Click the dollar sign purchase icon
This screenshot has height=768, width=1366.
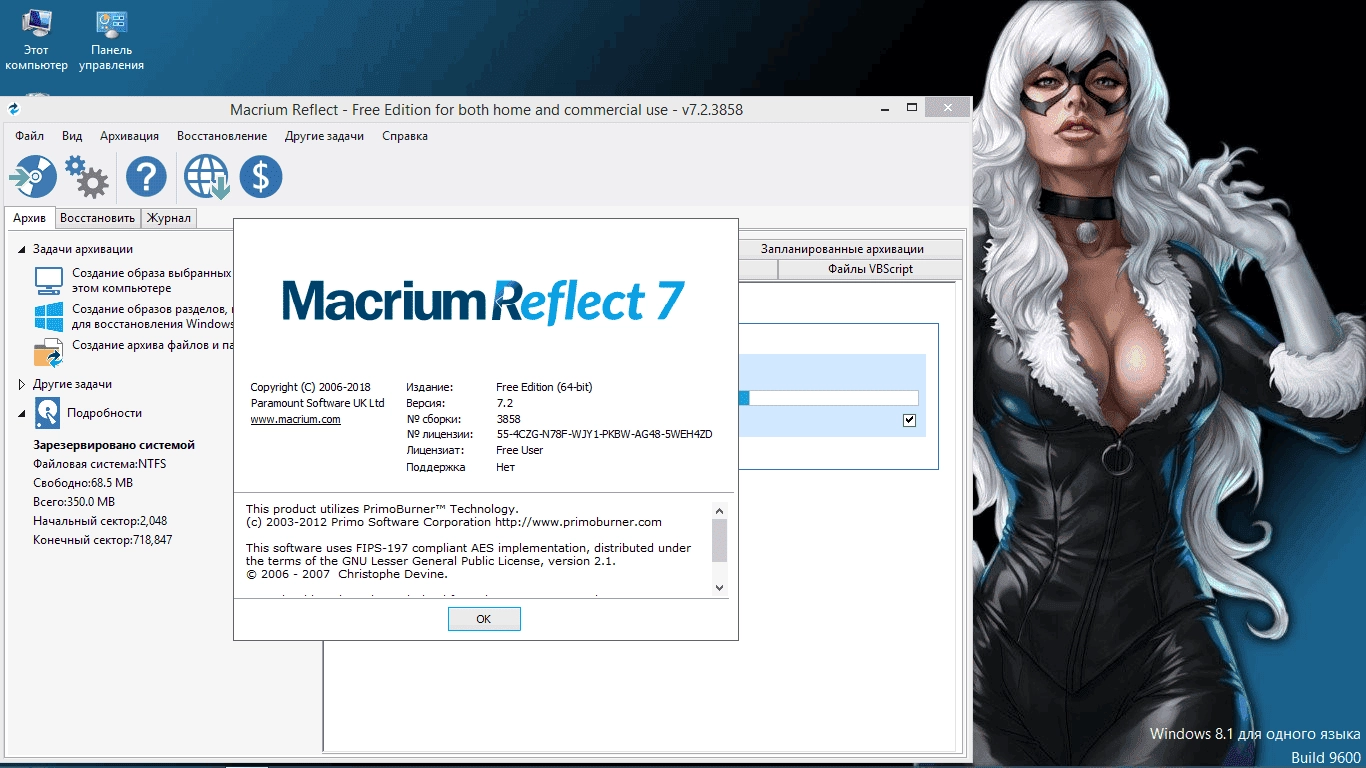261,178
